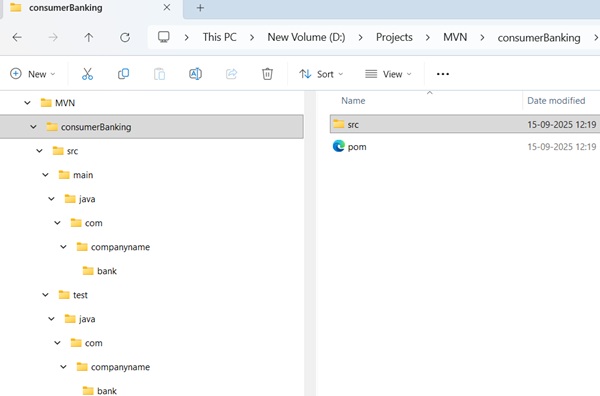
Task: Collapse the test tree node
Action: [x=45, y=295]
